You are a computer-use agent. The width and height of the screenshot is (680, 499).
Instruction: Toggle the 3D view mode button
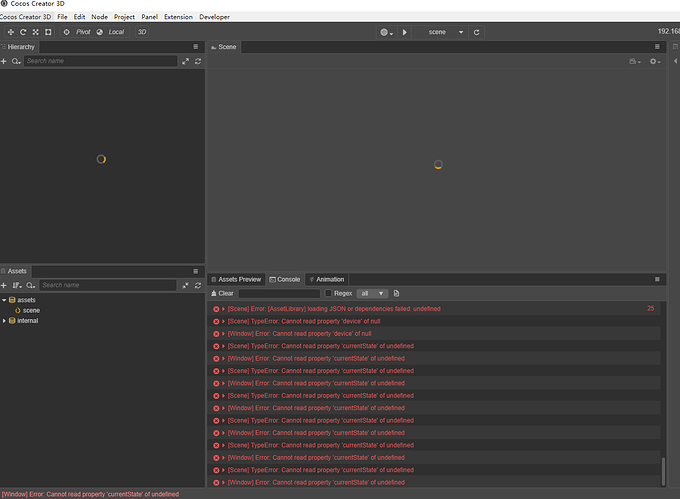pyautogui.click(x=142, y=32)
